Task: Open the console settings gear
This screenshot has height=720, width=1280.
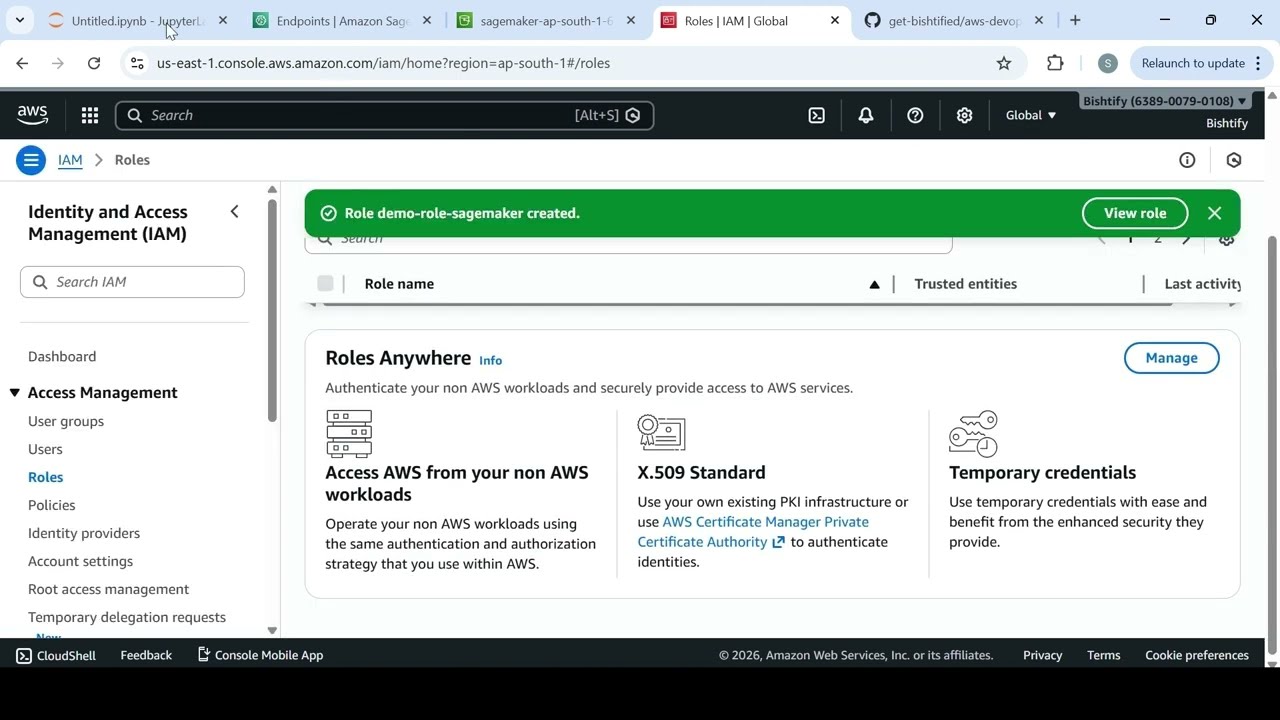Action: [964, 115]
